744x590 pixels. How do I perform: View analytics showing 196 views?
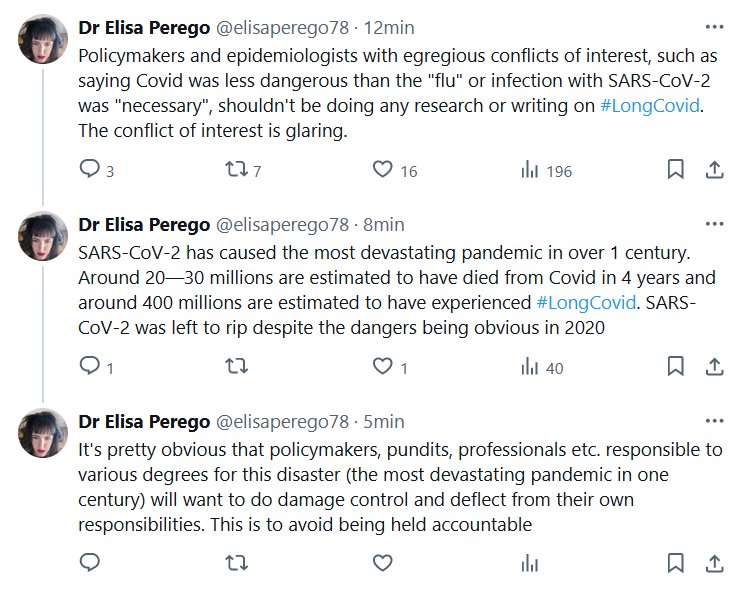[x=528, y=170]
